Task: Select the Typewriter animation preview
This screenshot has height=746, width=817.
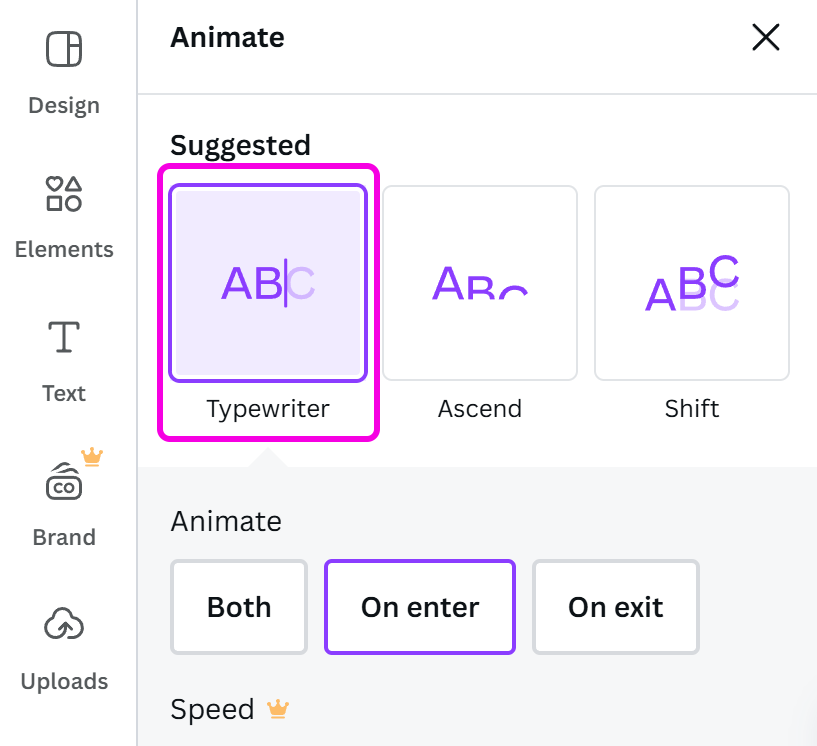Action: pos(267,283)
